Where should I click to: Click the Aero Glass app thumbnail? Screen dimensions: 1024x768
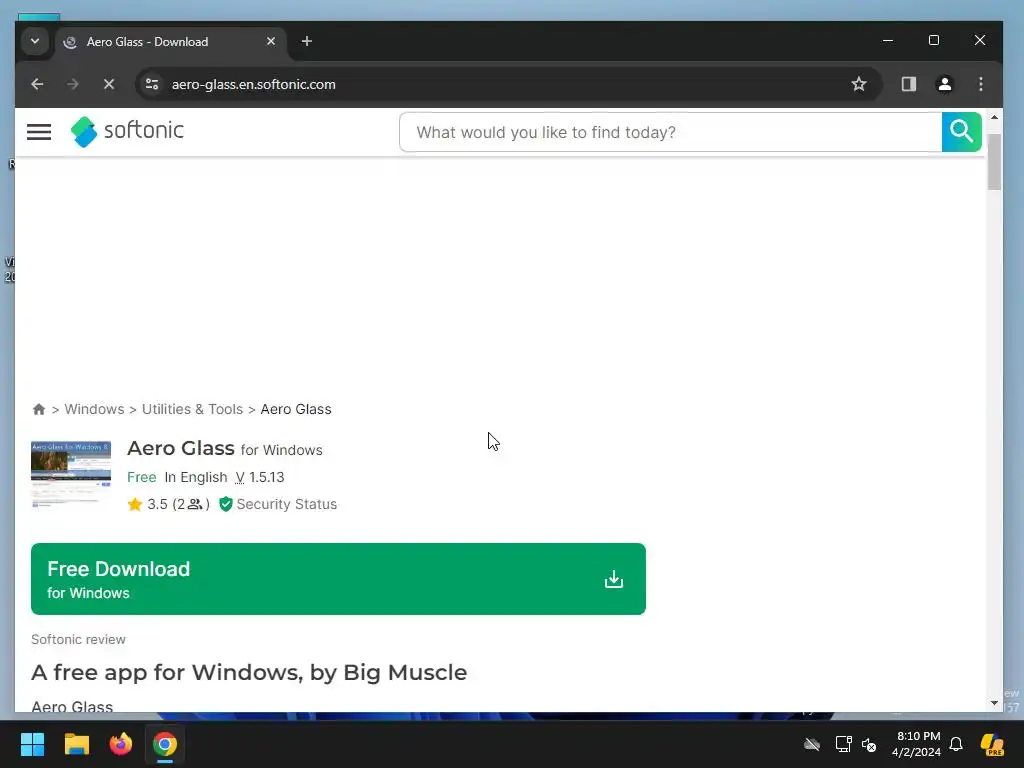71,475
